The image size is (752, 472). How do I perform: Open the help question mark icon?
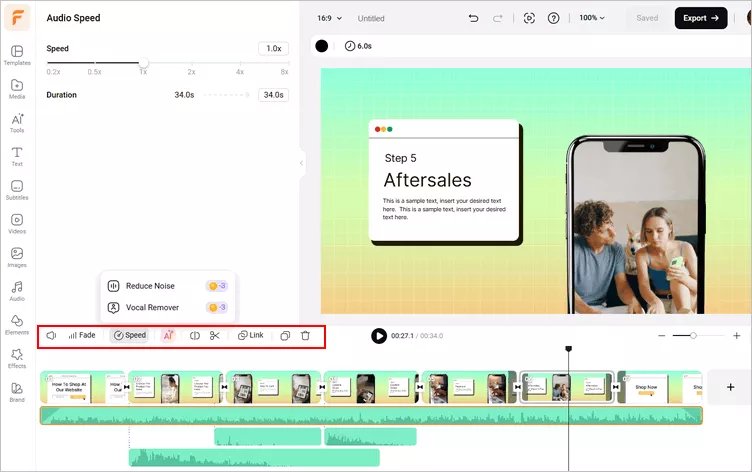[553, 18]
